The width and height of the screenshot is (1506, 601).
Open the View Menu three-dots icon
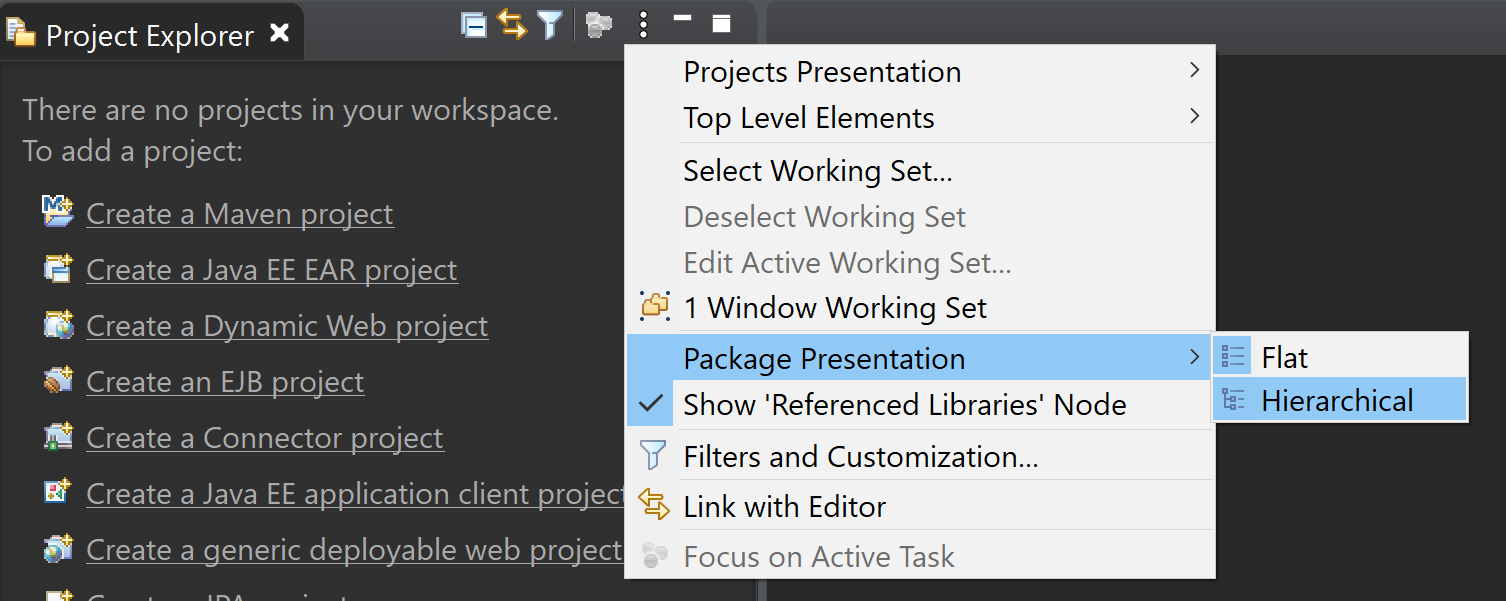pyautogui.click(x=644, y=25)
